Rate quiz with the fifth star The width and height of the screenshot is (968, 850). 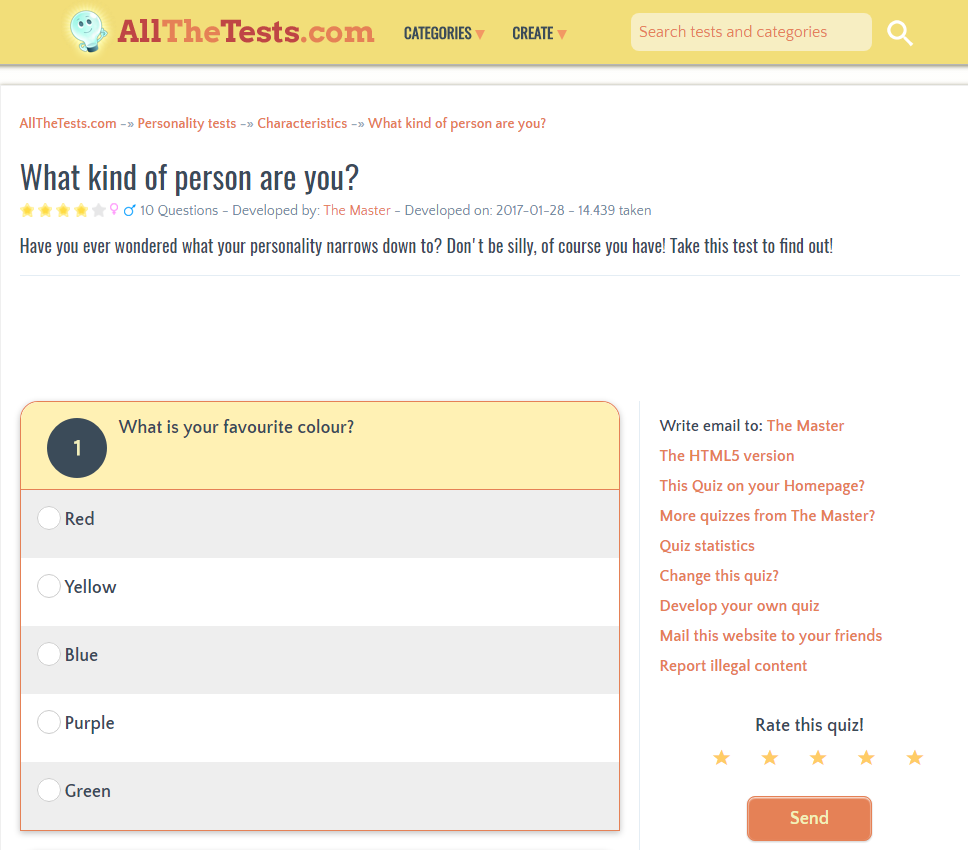[914, 758]
